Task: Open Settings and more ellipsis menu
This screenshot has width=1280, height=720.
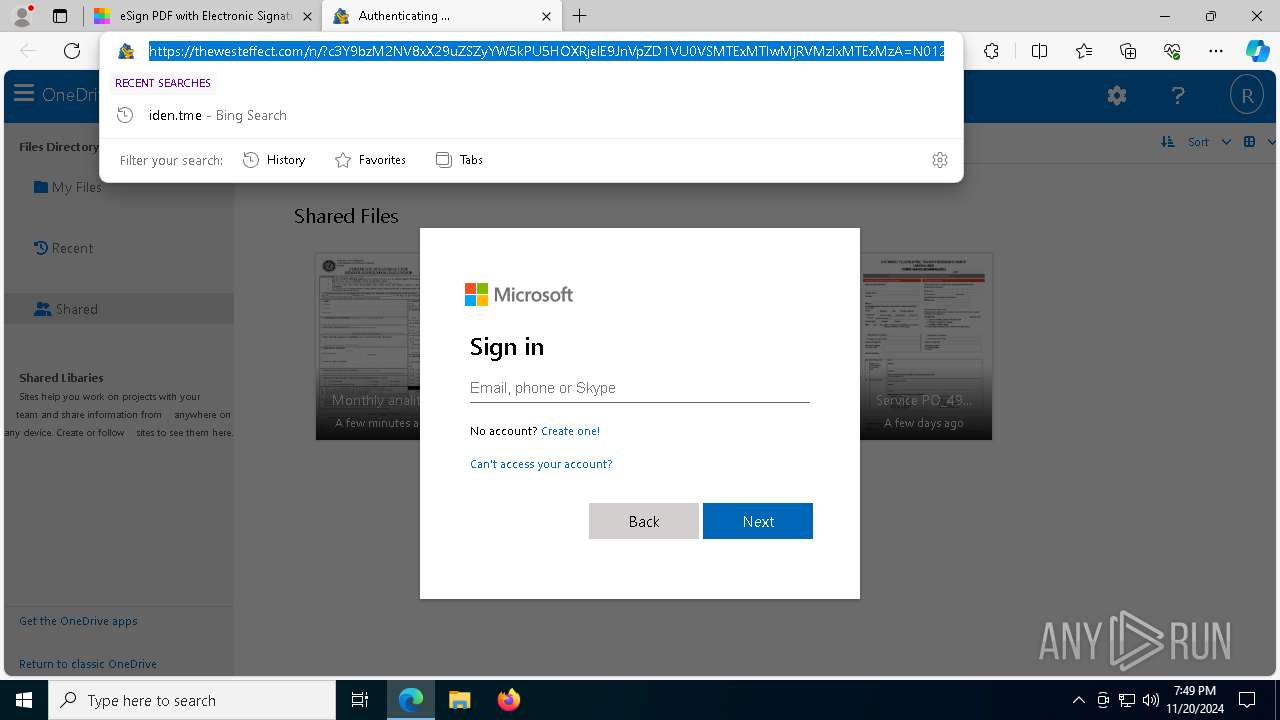Action: click(x=1216, y=51)
